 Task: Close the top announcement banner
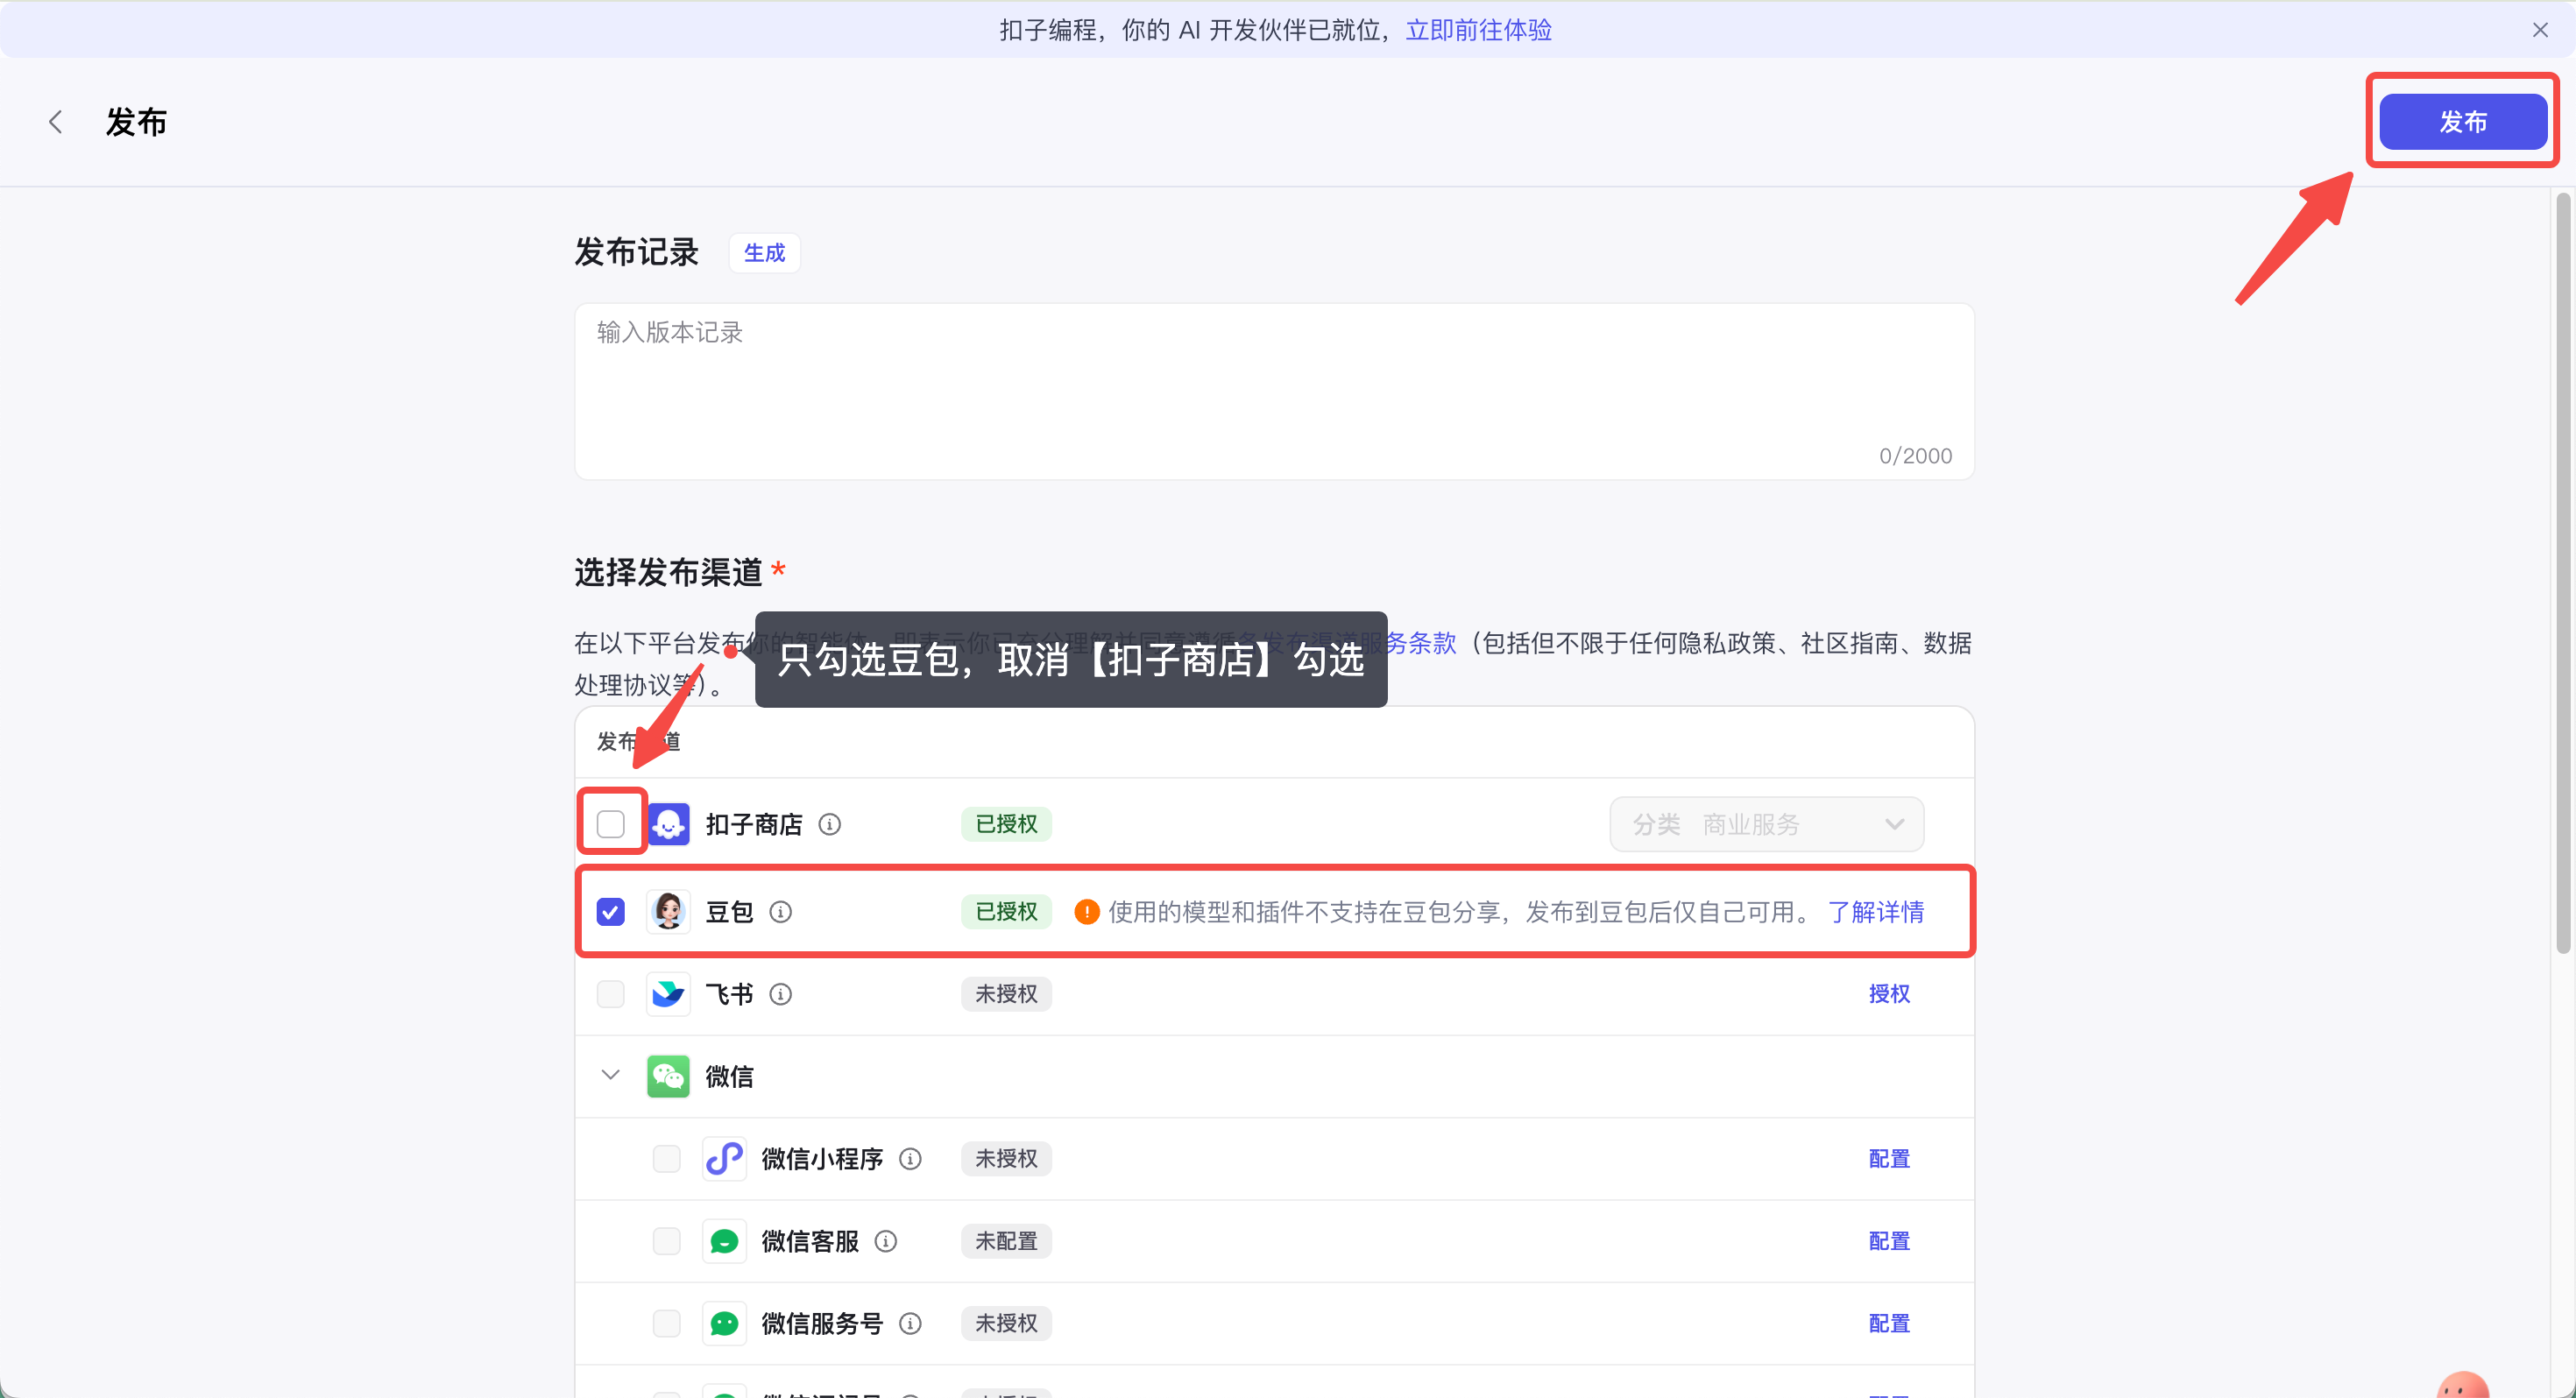pos(2540,30)
